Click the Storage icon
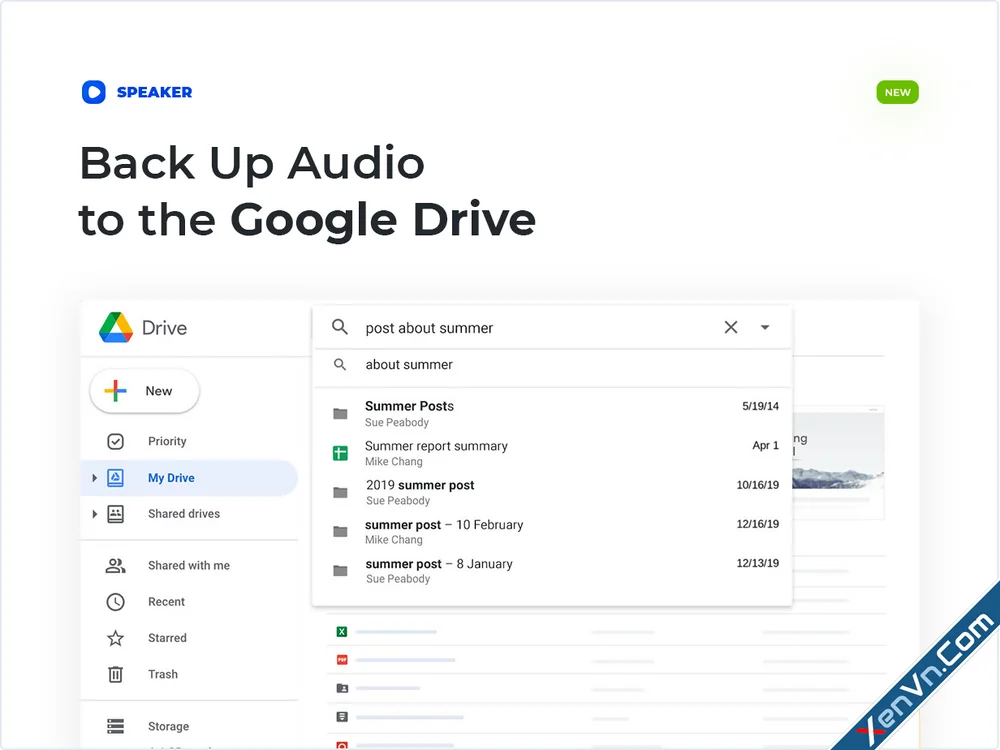 tap(115, 726)
